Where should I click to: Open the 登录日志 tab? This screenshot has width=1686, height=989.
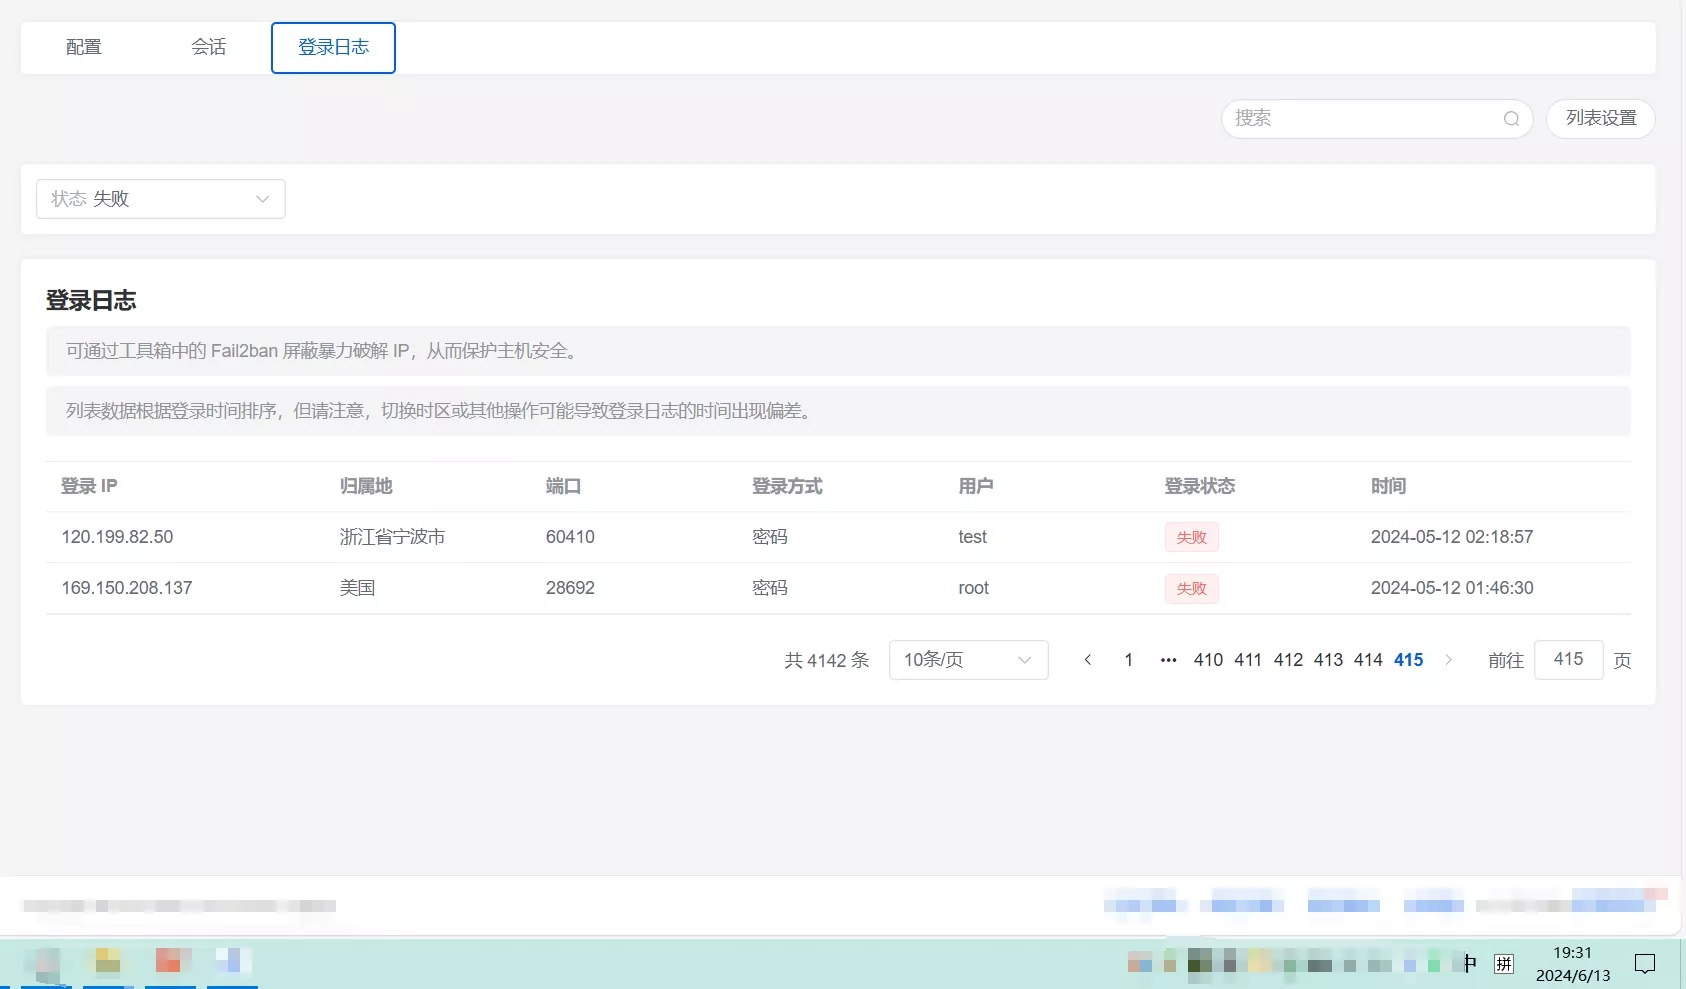coord(332,46)
